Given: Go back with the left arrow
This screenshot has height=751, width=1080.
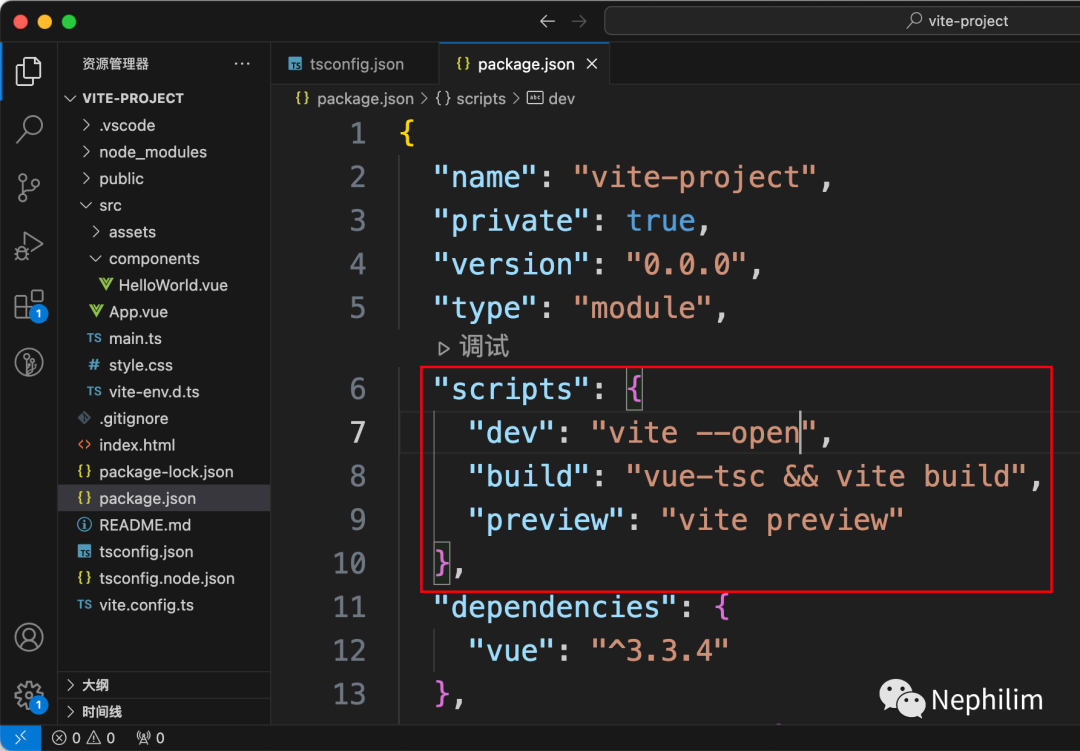Looking at the screenshot, I should pos(548,21).
